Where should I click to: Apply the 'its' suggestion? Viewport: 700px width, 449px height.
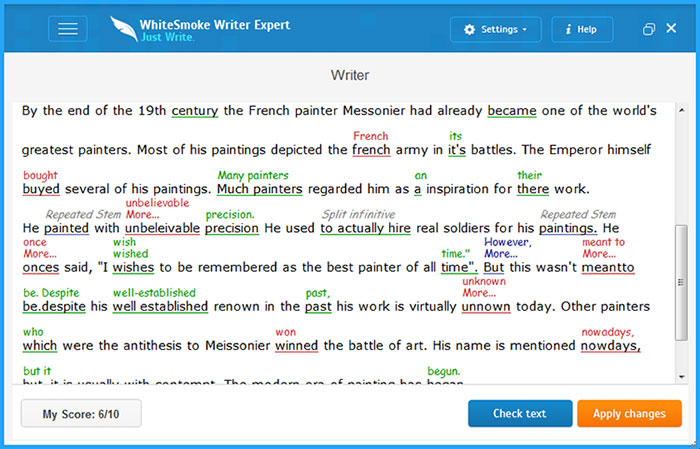point(455,136)
